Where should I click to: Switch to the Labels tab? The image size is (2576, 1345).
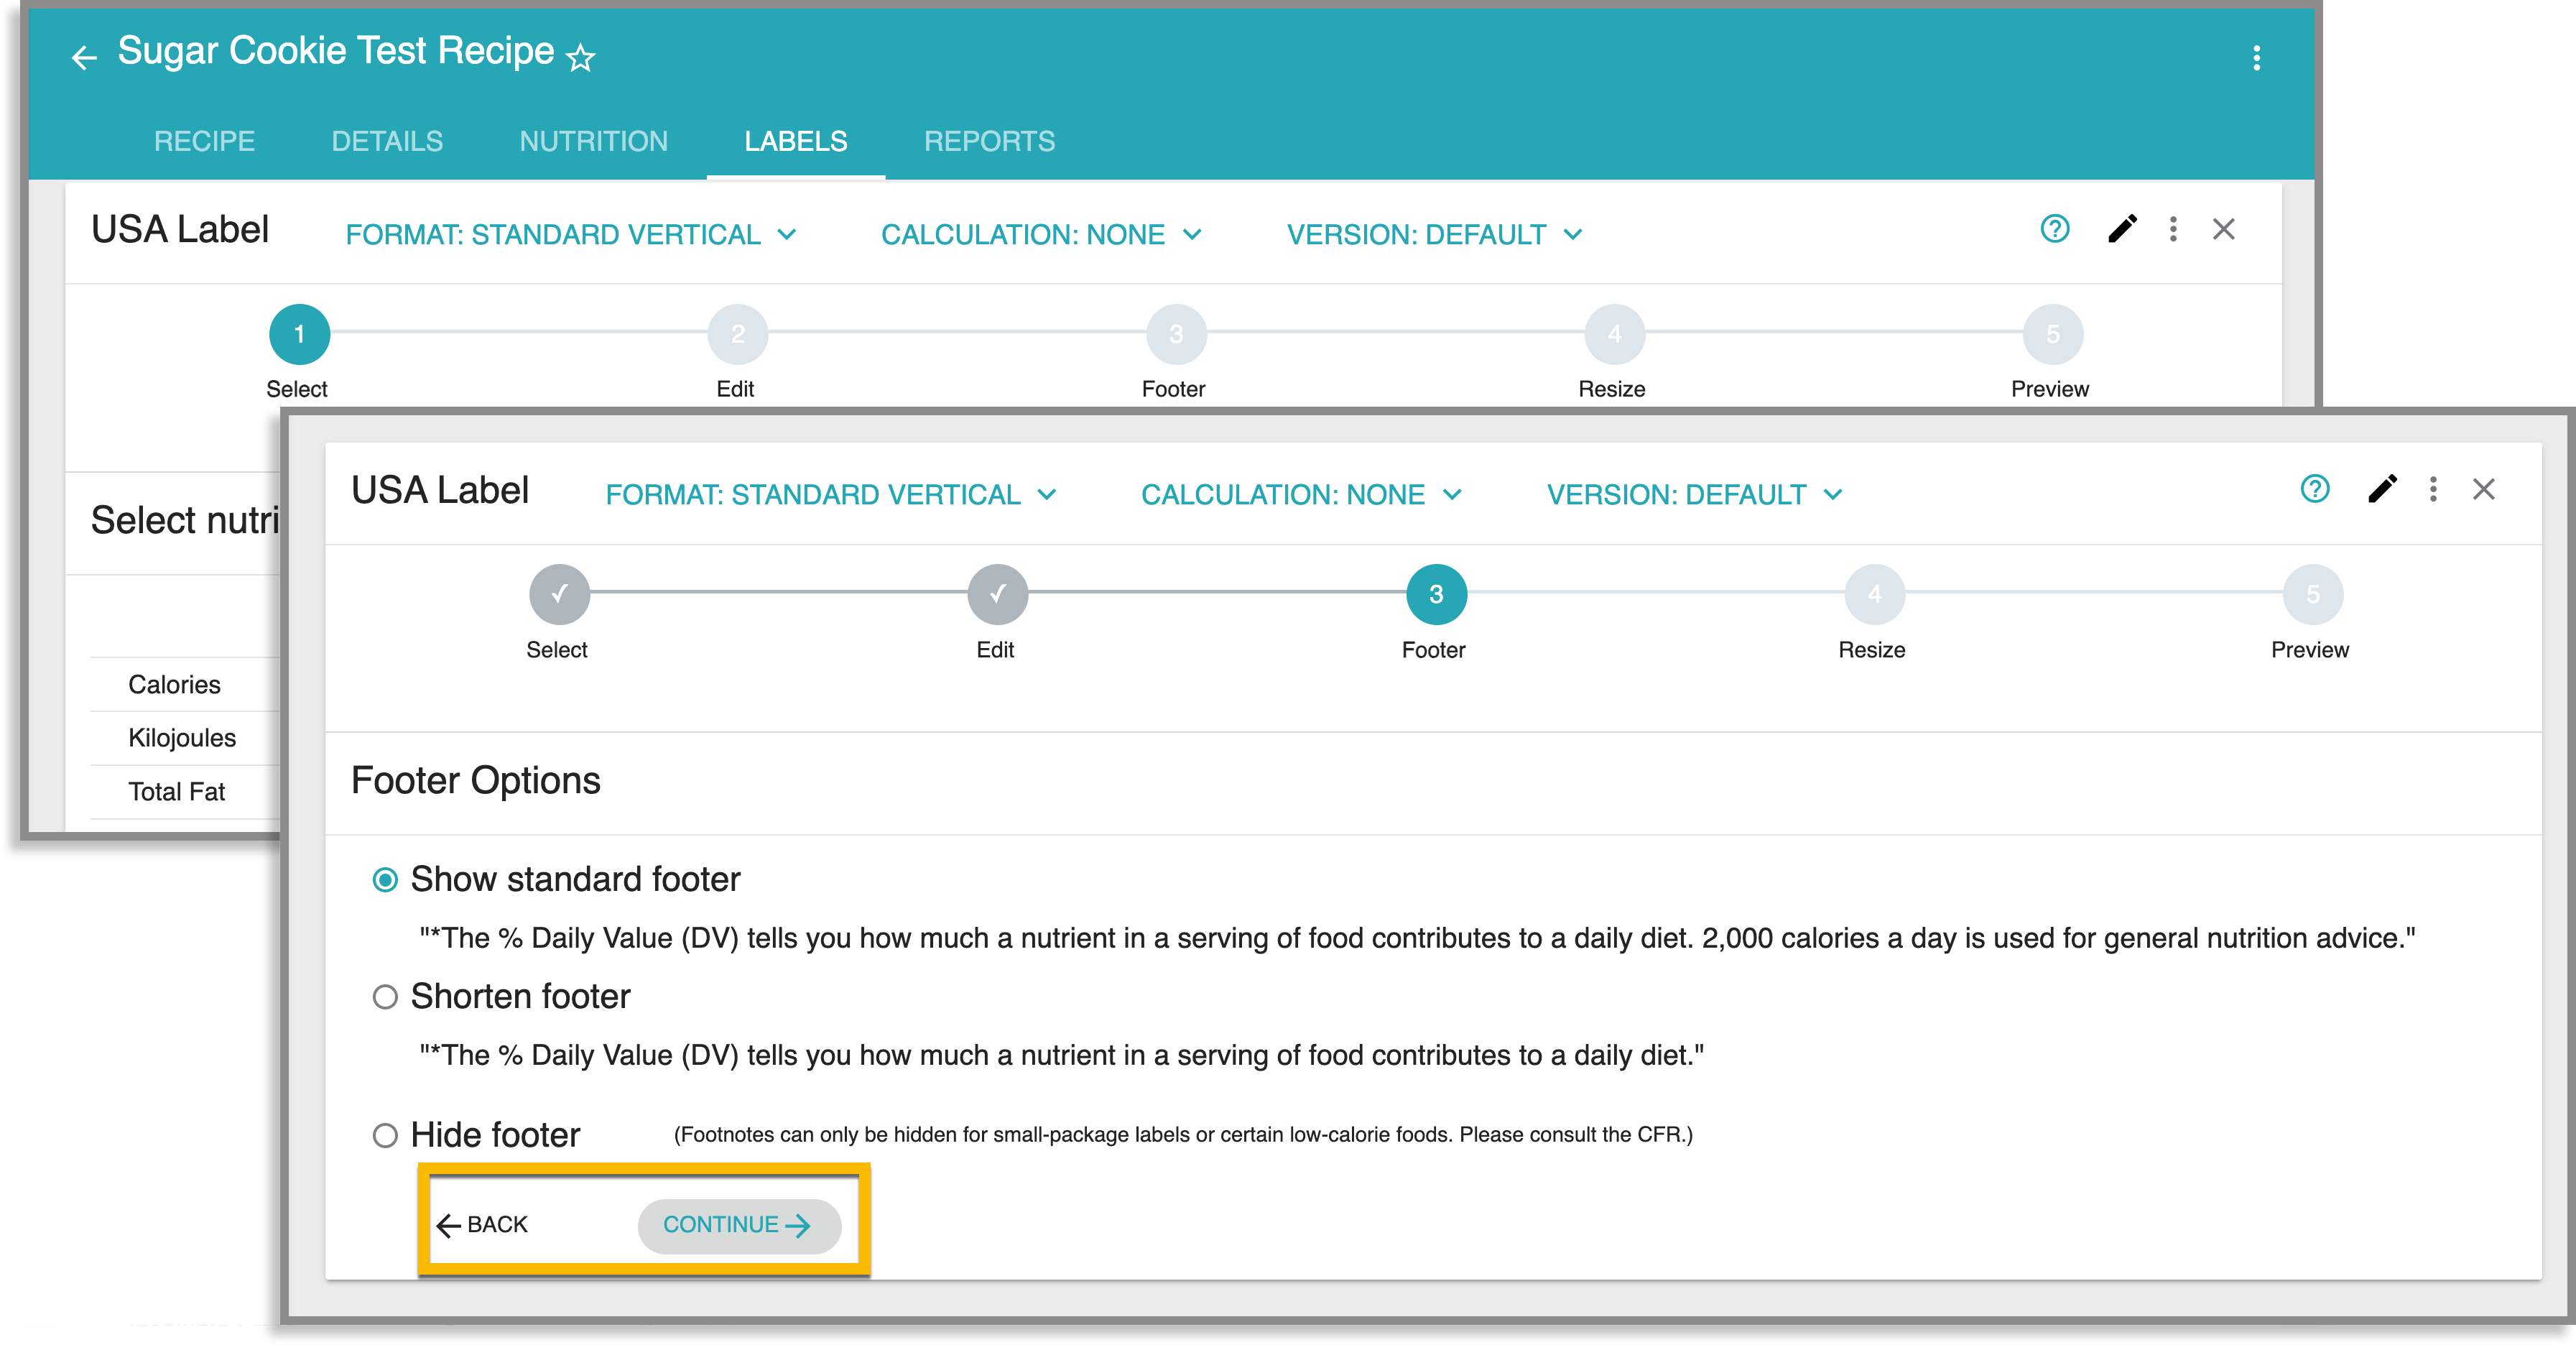click(x=795, y=141)
